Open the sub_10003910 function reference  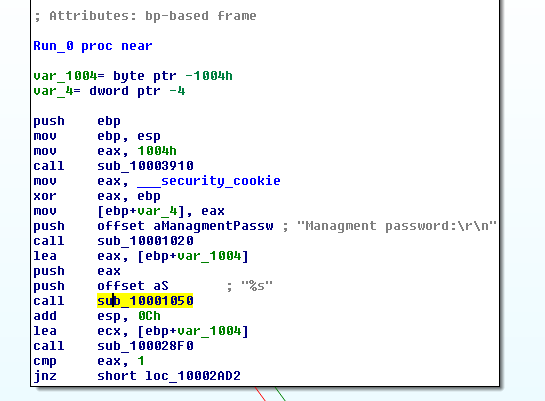click(145, 166)
